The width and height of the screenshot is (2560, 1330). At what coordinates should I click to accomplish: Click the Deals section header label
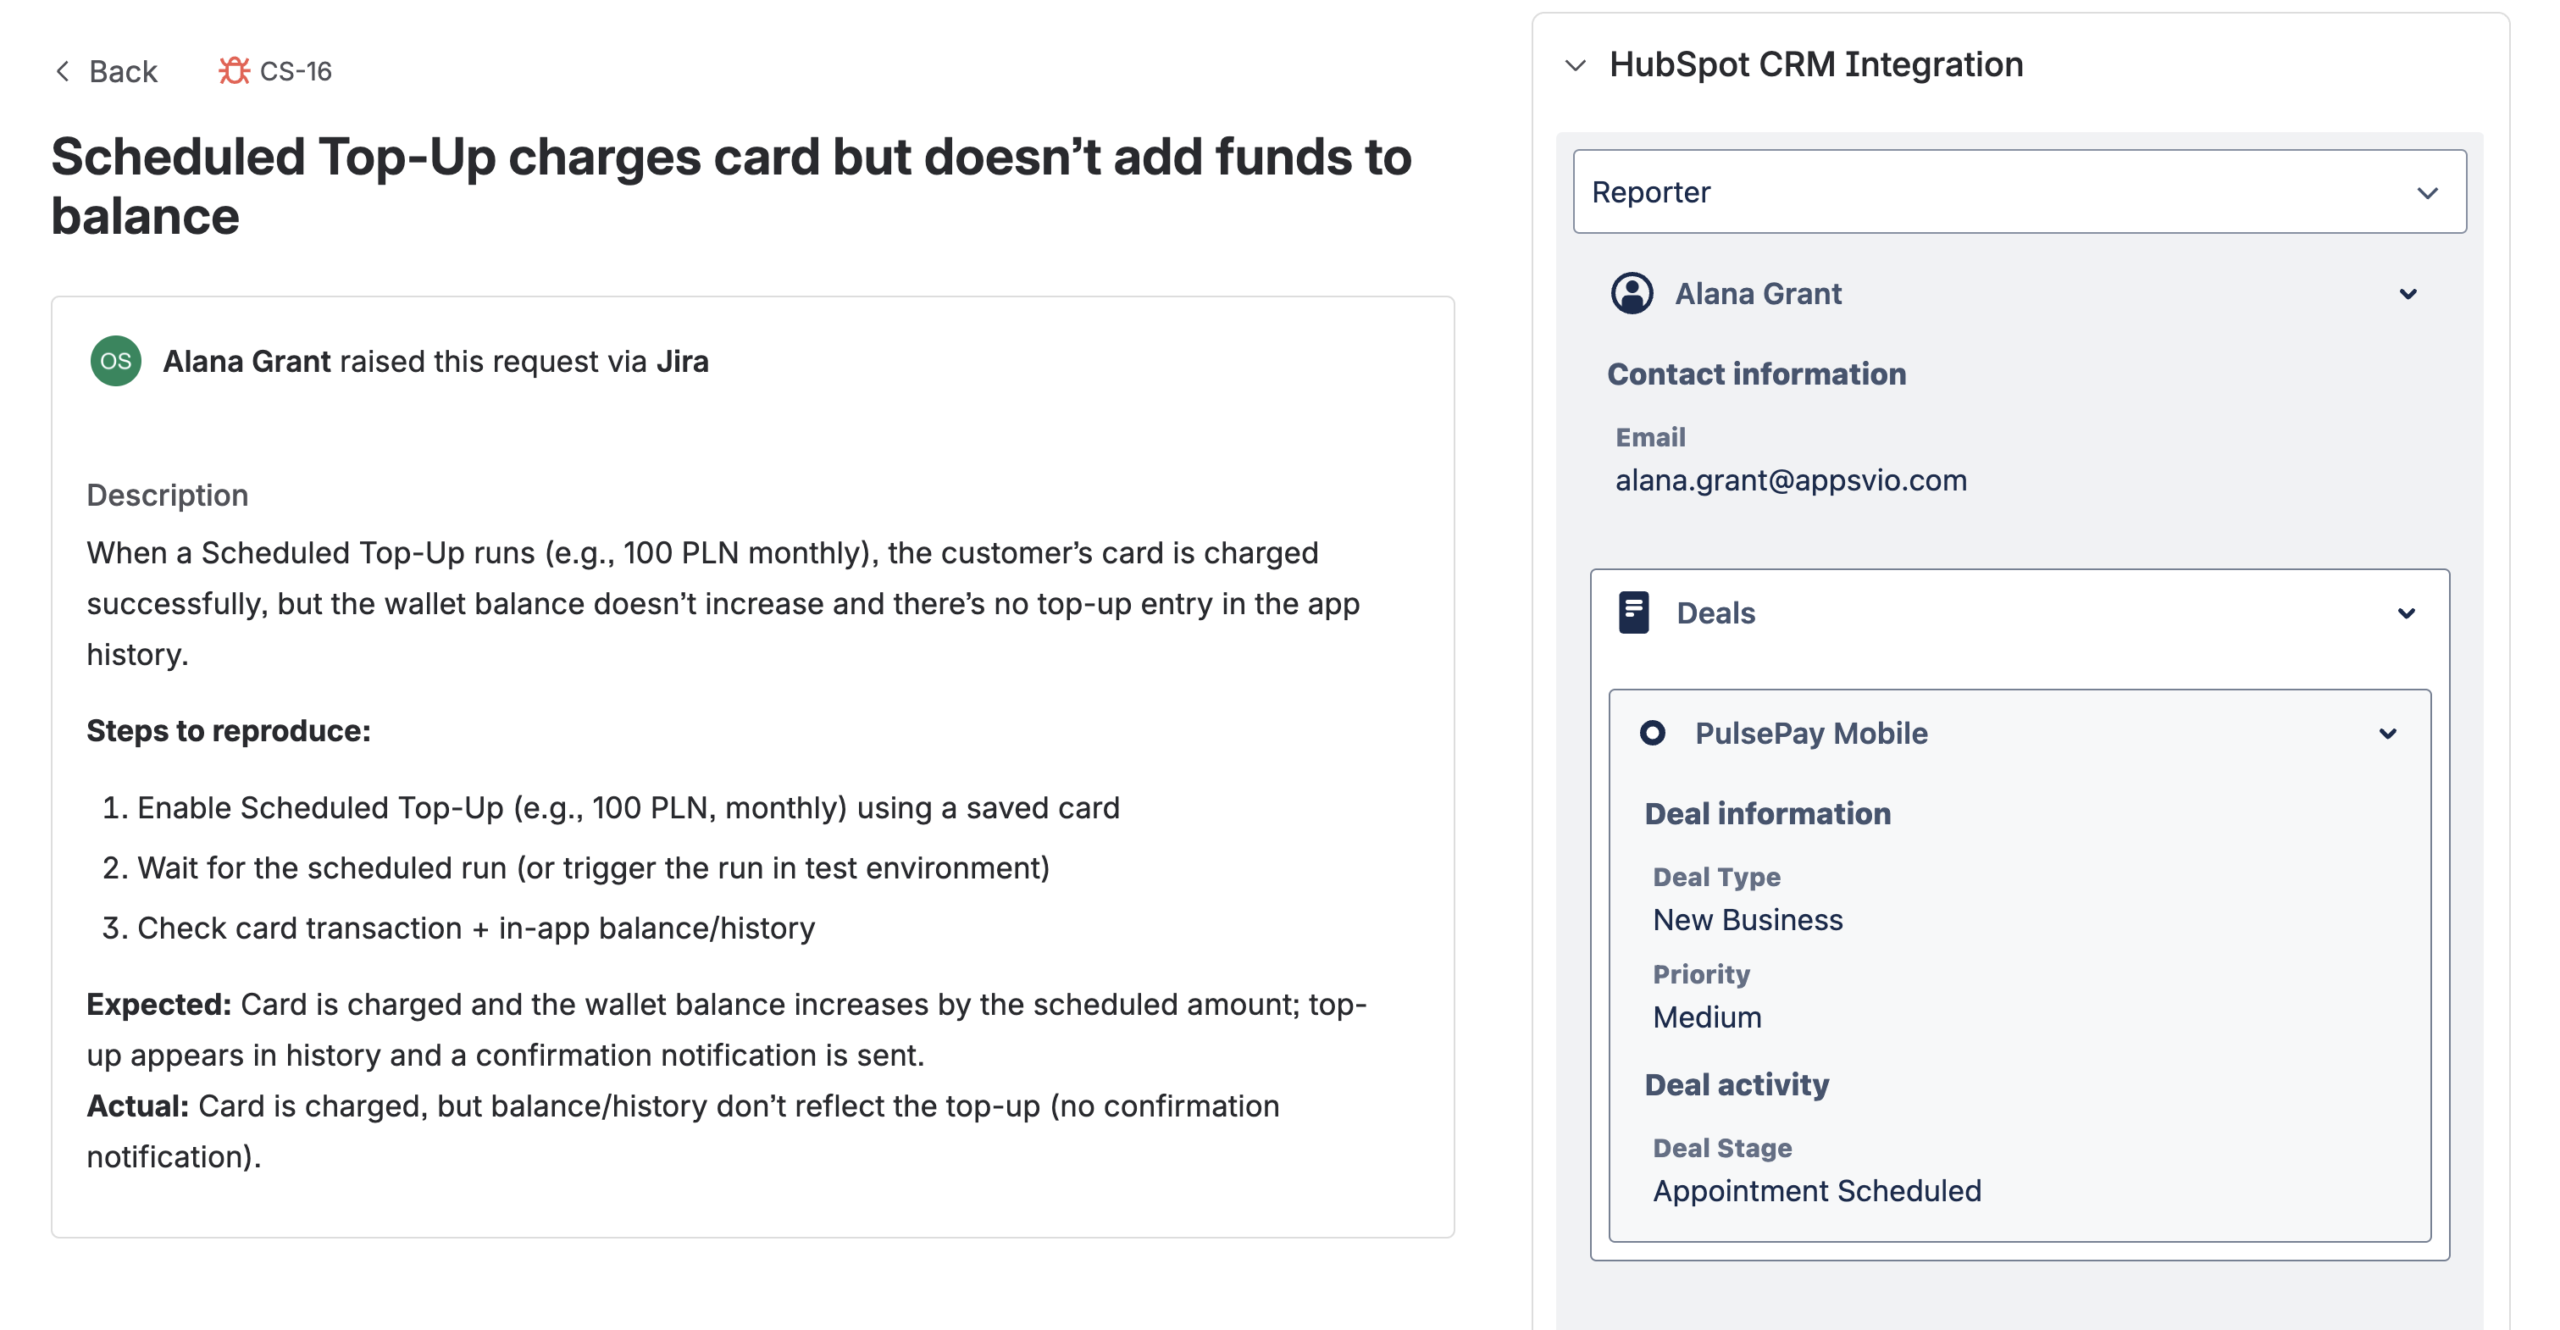click(1715, 613)
